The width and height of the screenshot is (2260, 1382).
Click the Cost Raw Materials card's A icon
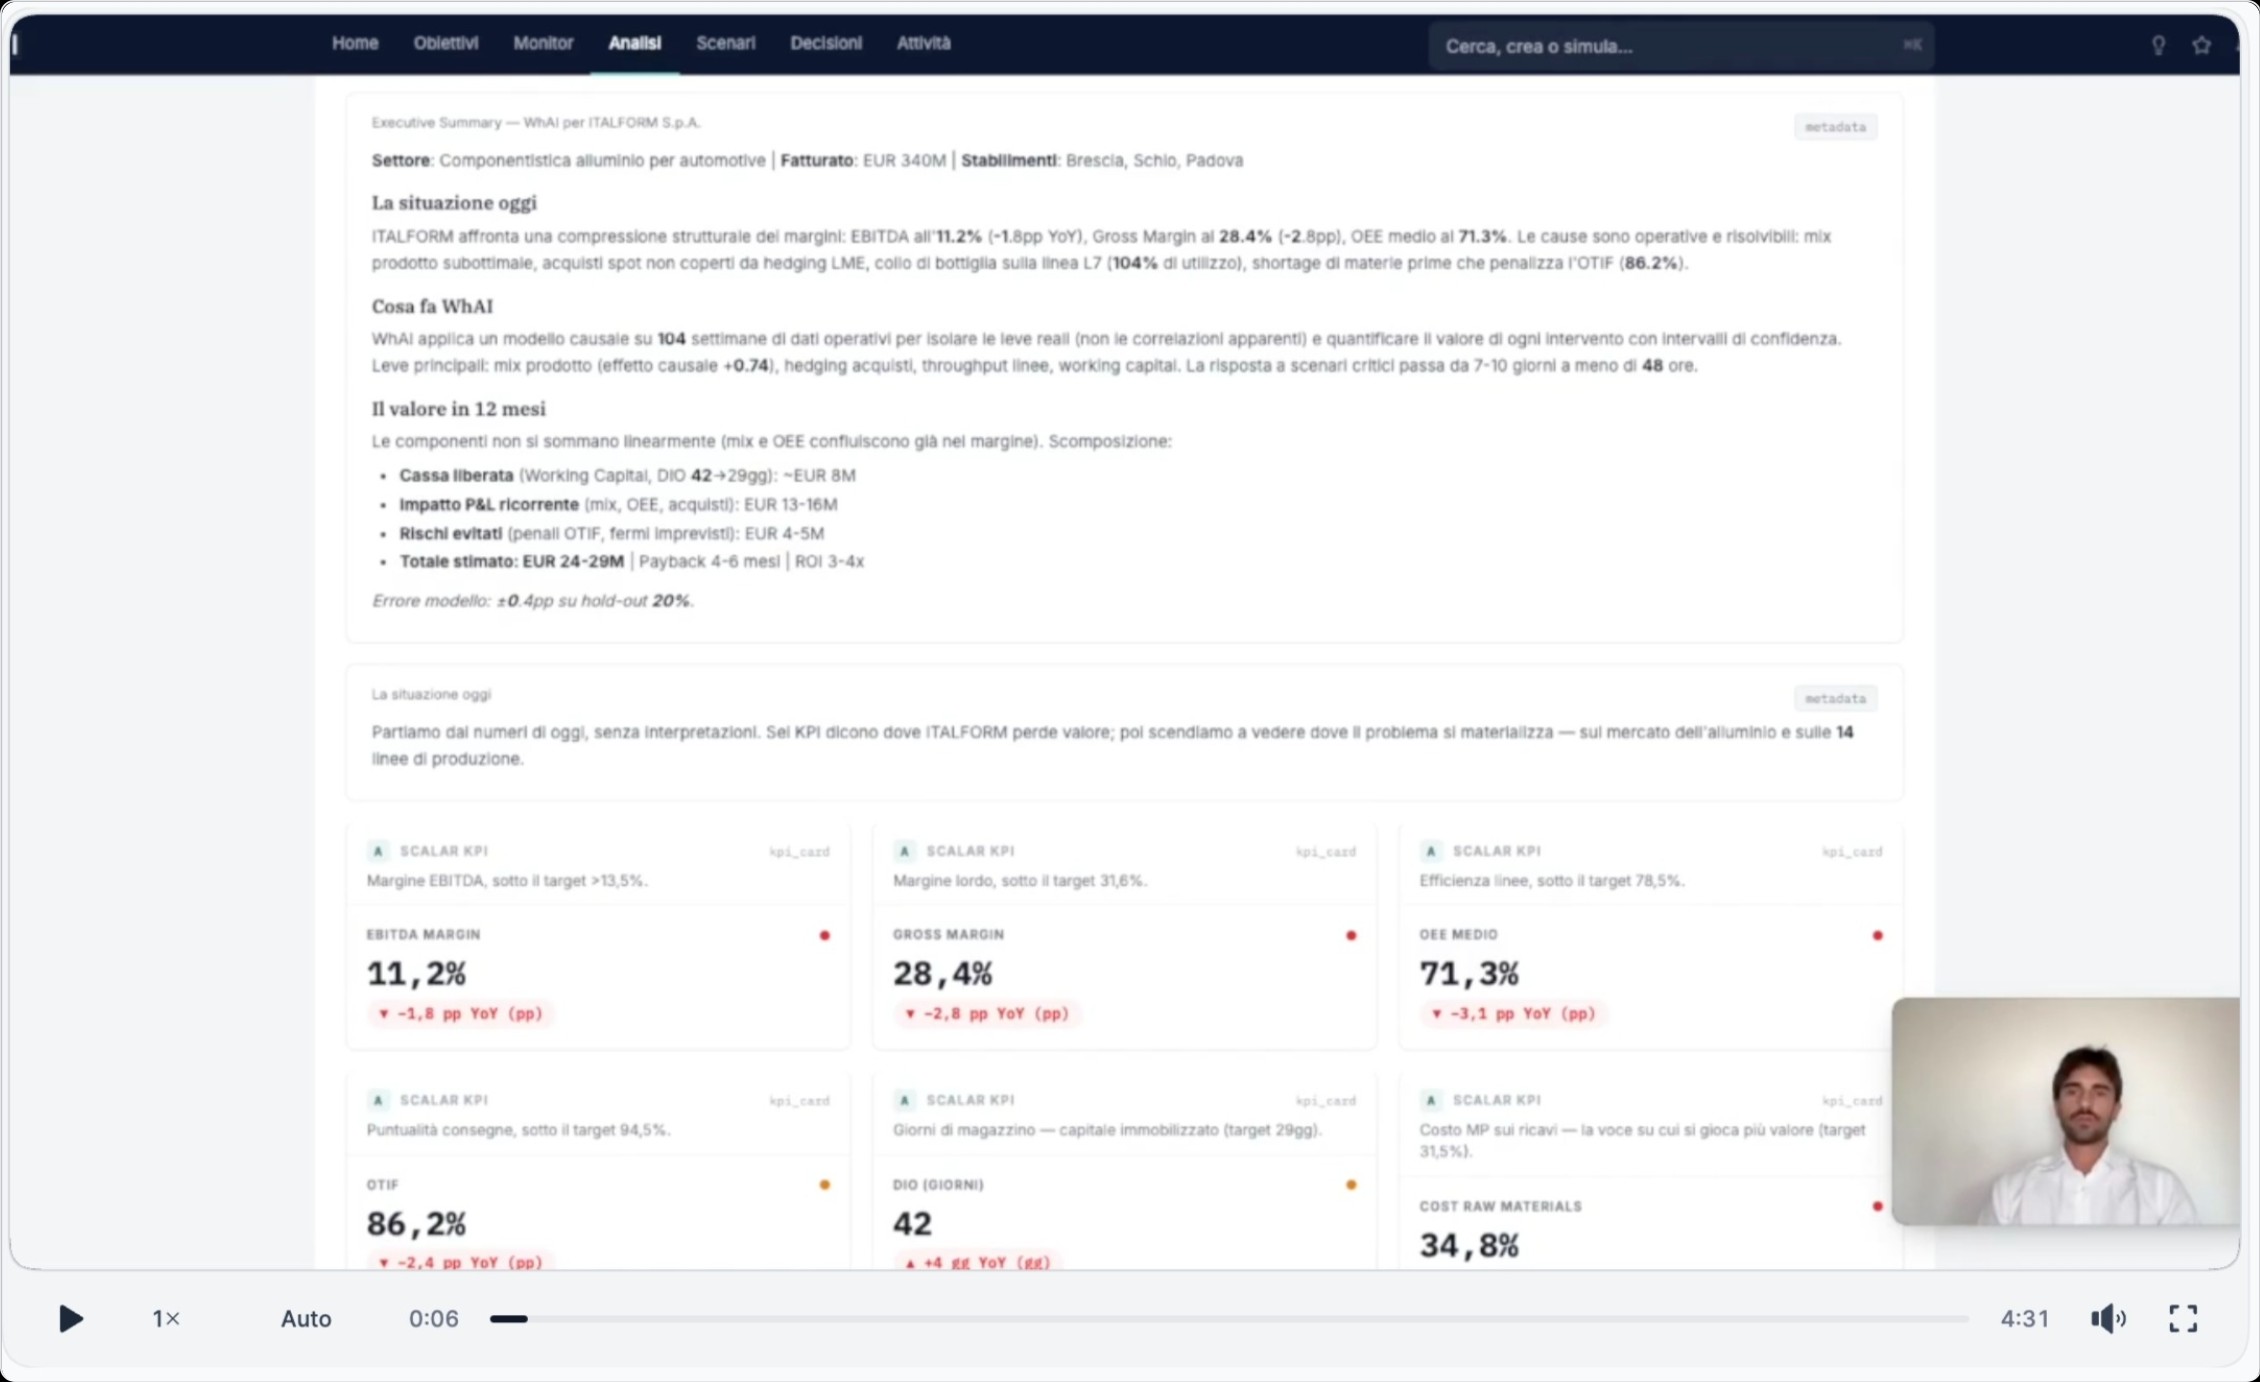(1431, 1100)
